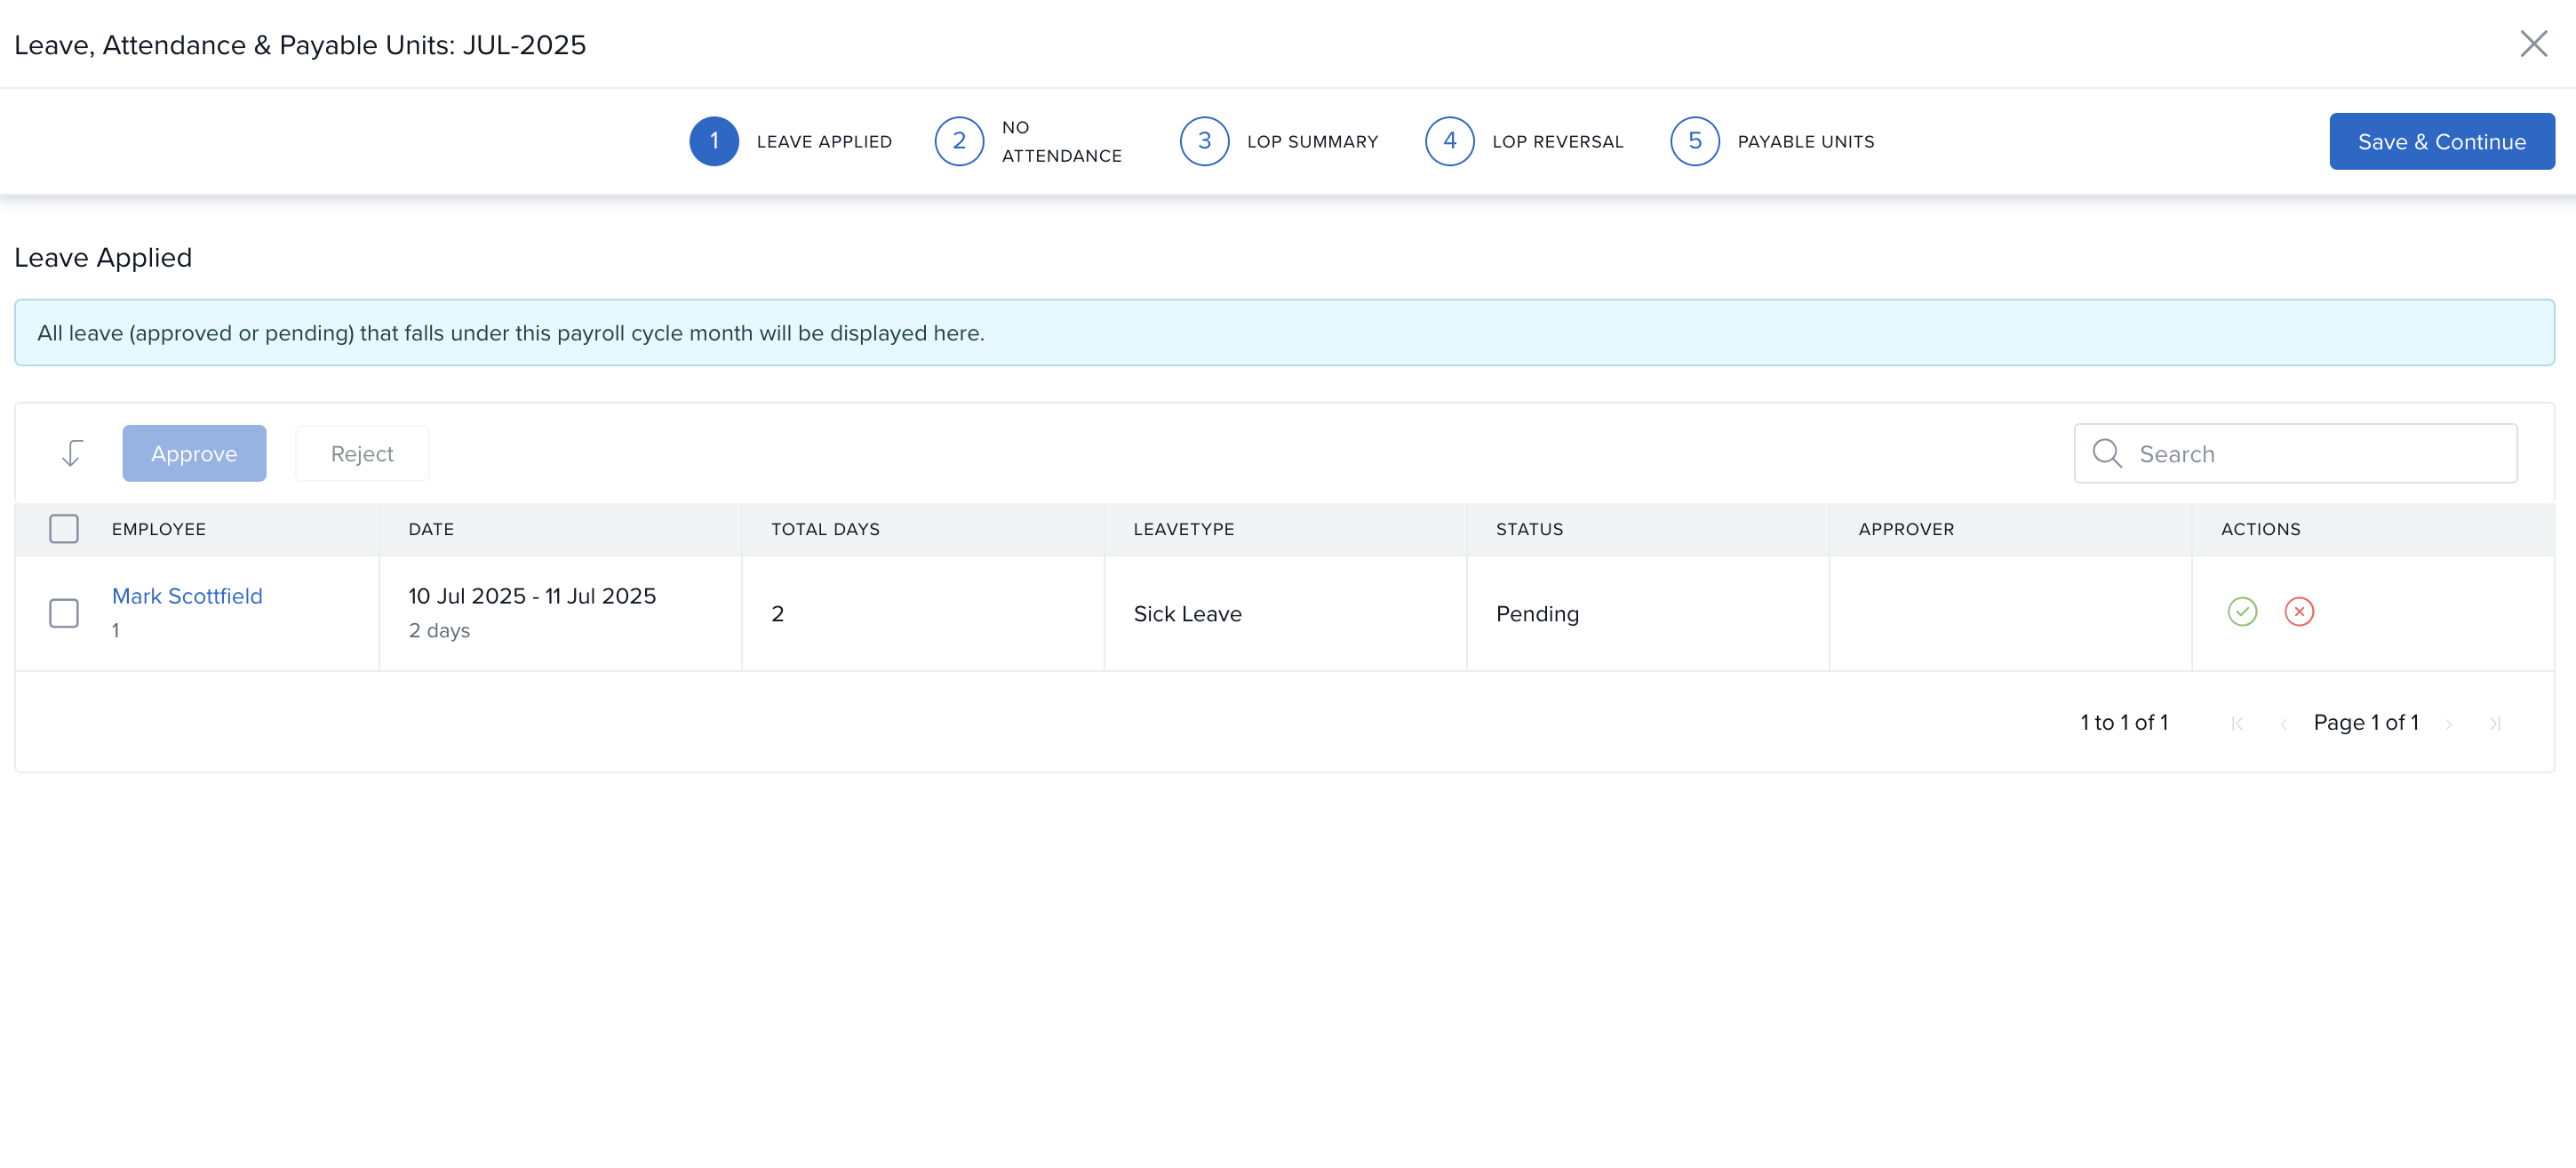The height and width of the screenshot is (1168, 2576).
Task: Click the Approve bulk action button
Action: (x=194, y=453)
